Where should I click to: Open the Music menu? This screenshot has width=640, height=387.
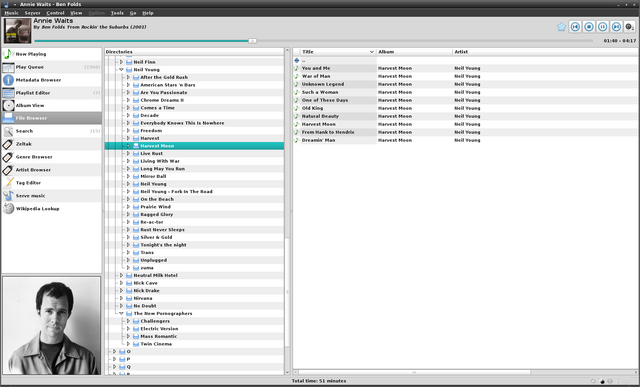tap(11, 13)
